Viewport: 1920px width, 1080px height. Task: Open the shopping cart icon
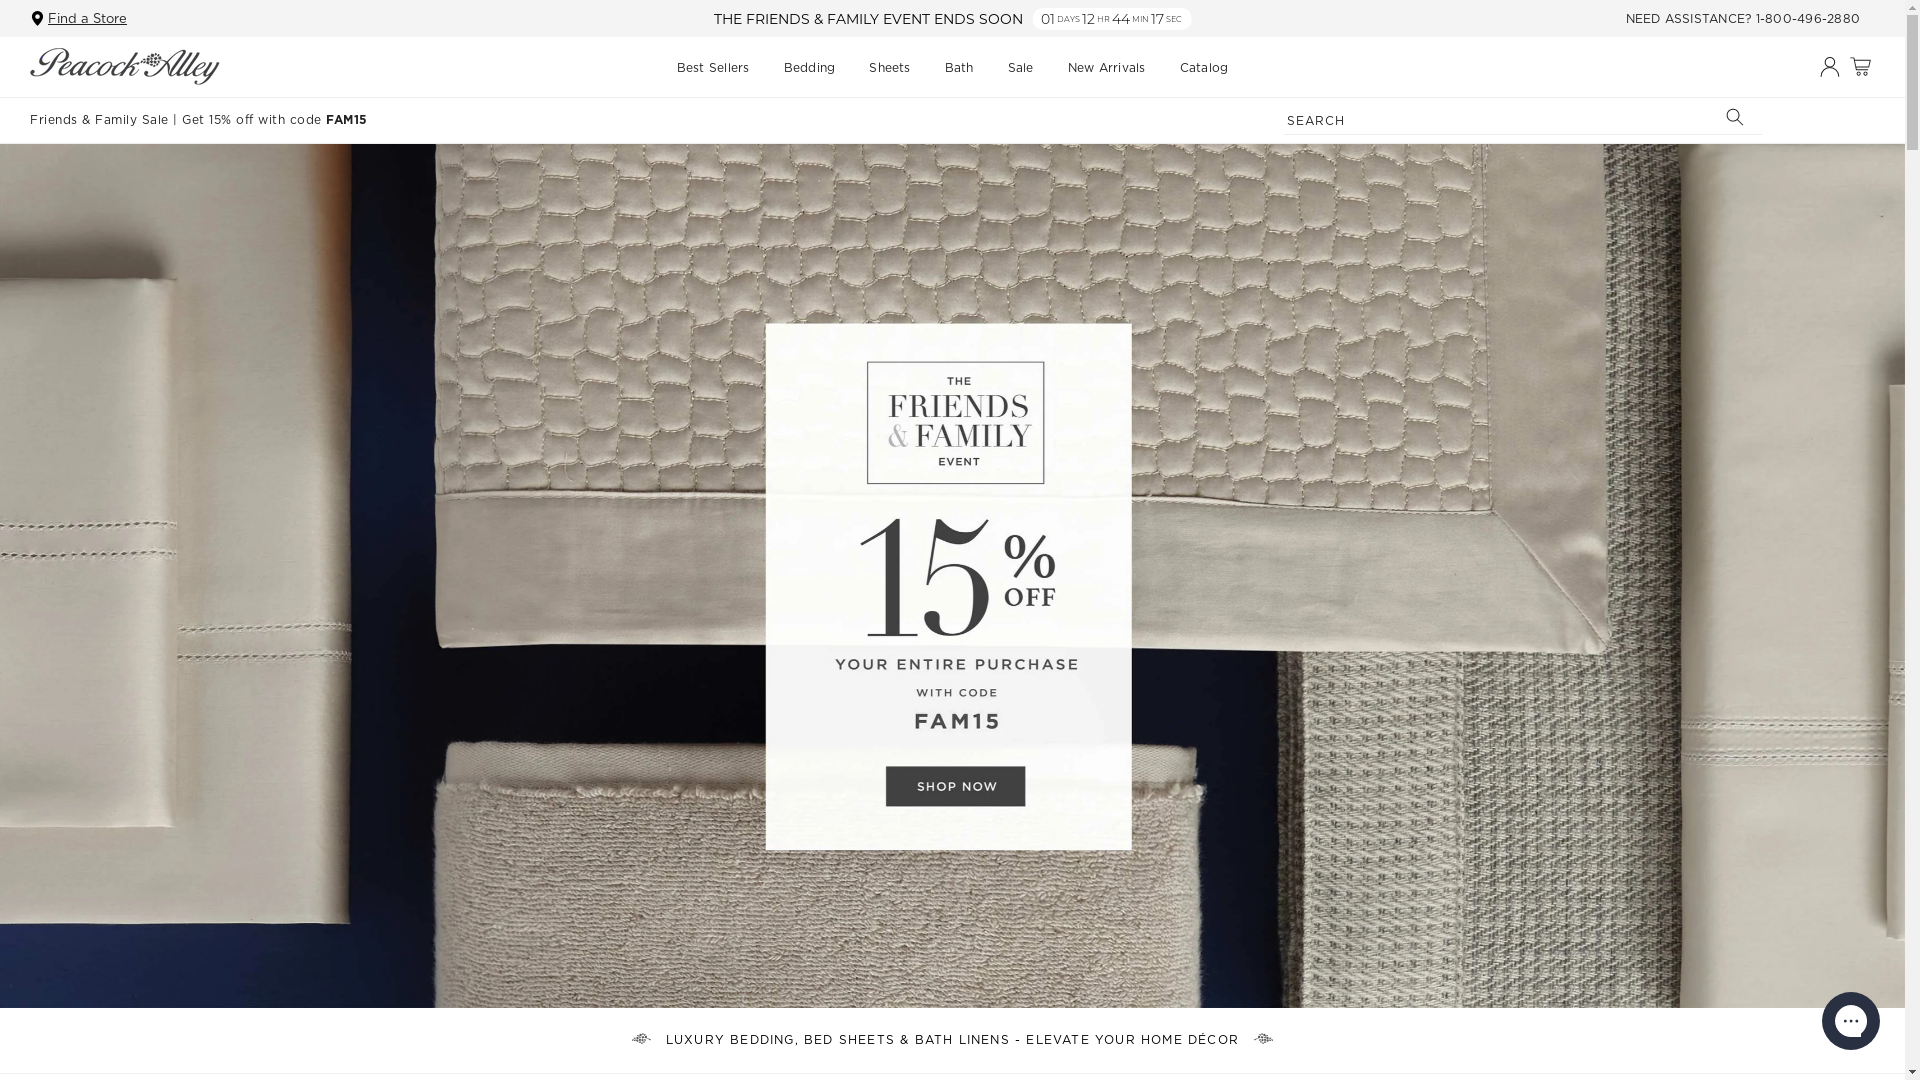[x=1860, y=67]
